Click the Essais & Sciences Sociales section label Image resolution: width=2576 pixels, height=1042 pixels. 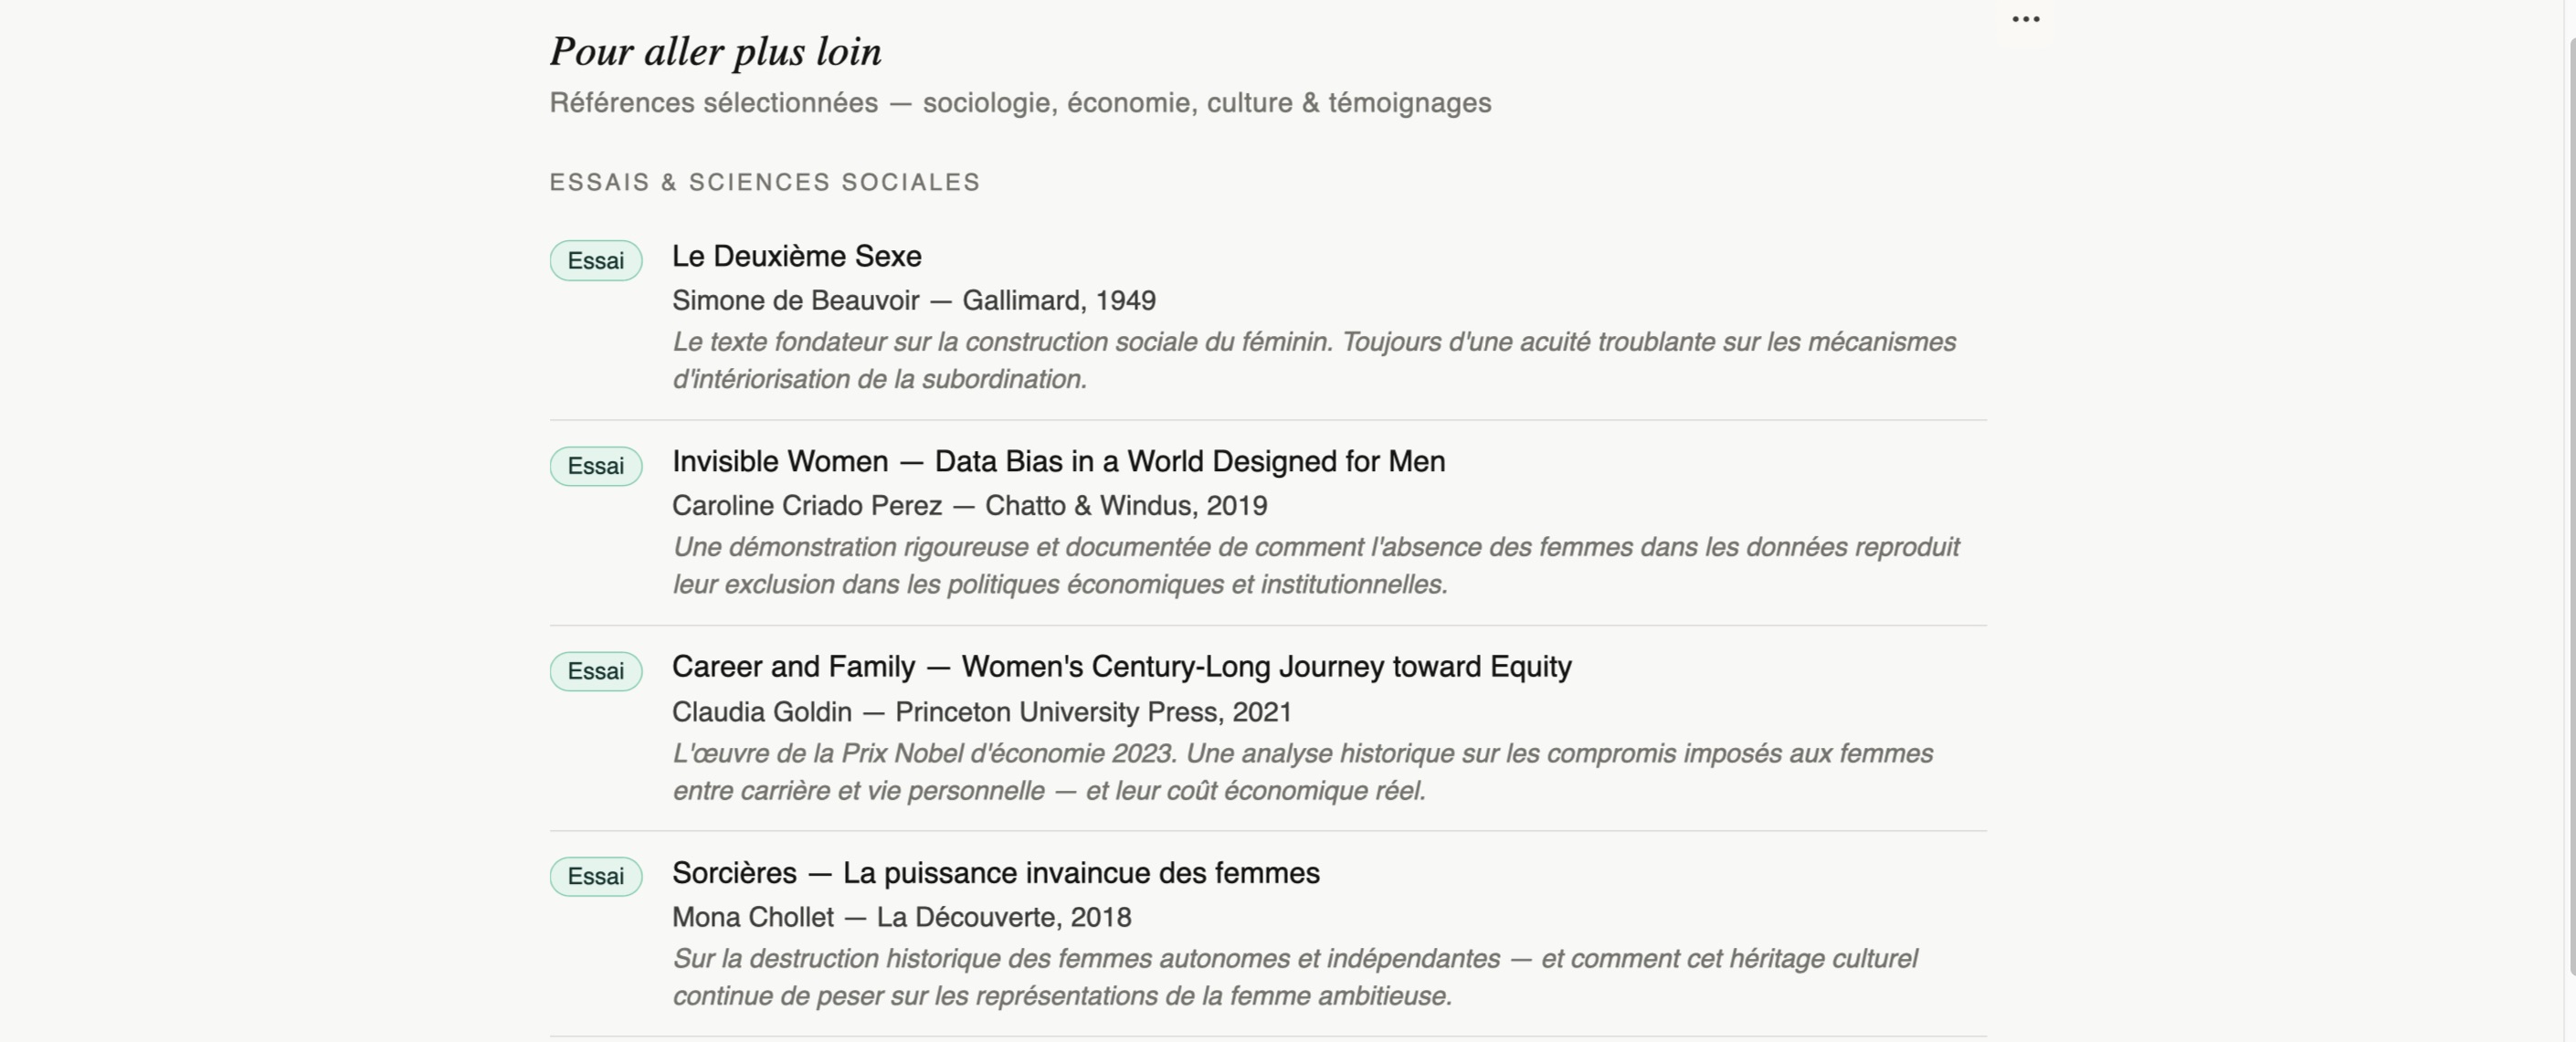click(x=765, y=182)
